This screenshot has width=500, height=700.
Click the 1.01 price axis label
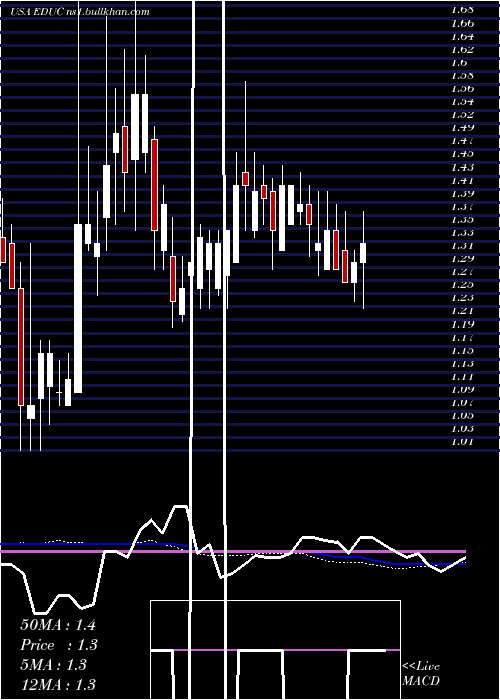pyautogui.click(x=464, y=442)
